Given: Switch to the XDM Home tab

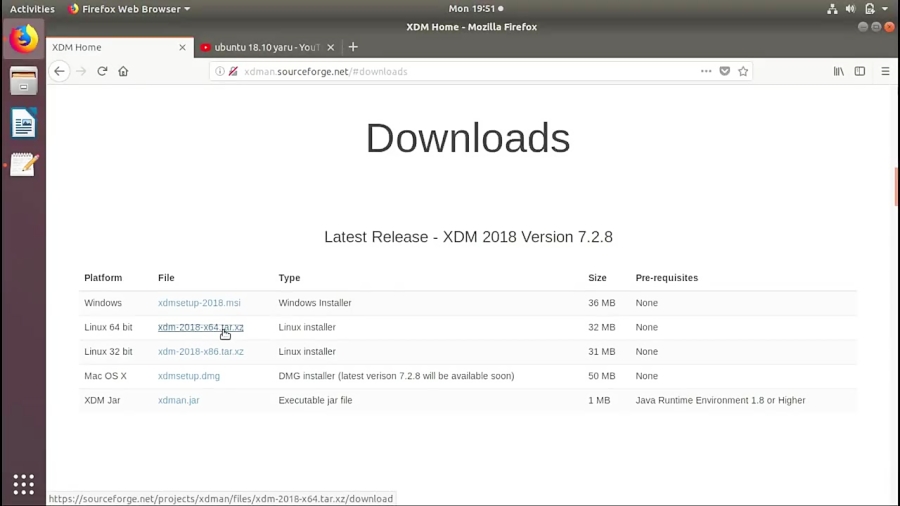Looking at the screenshot, I should [119, 47].
